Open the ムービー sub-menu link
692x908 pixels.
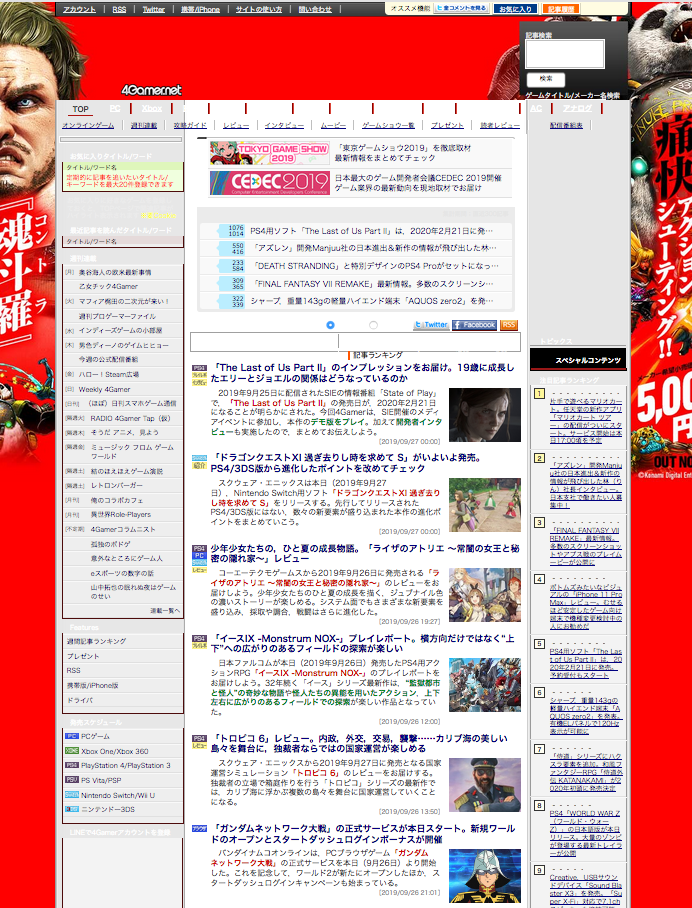(333, 125)
